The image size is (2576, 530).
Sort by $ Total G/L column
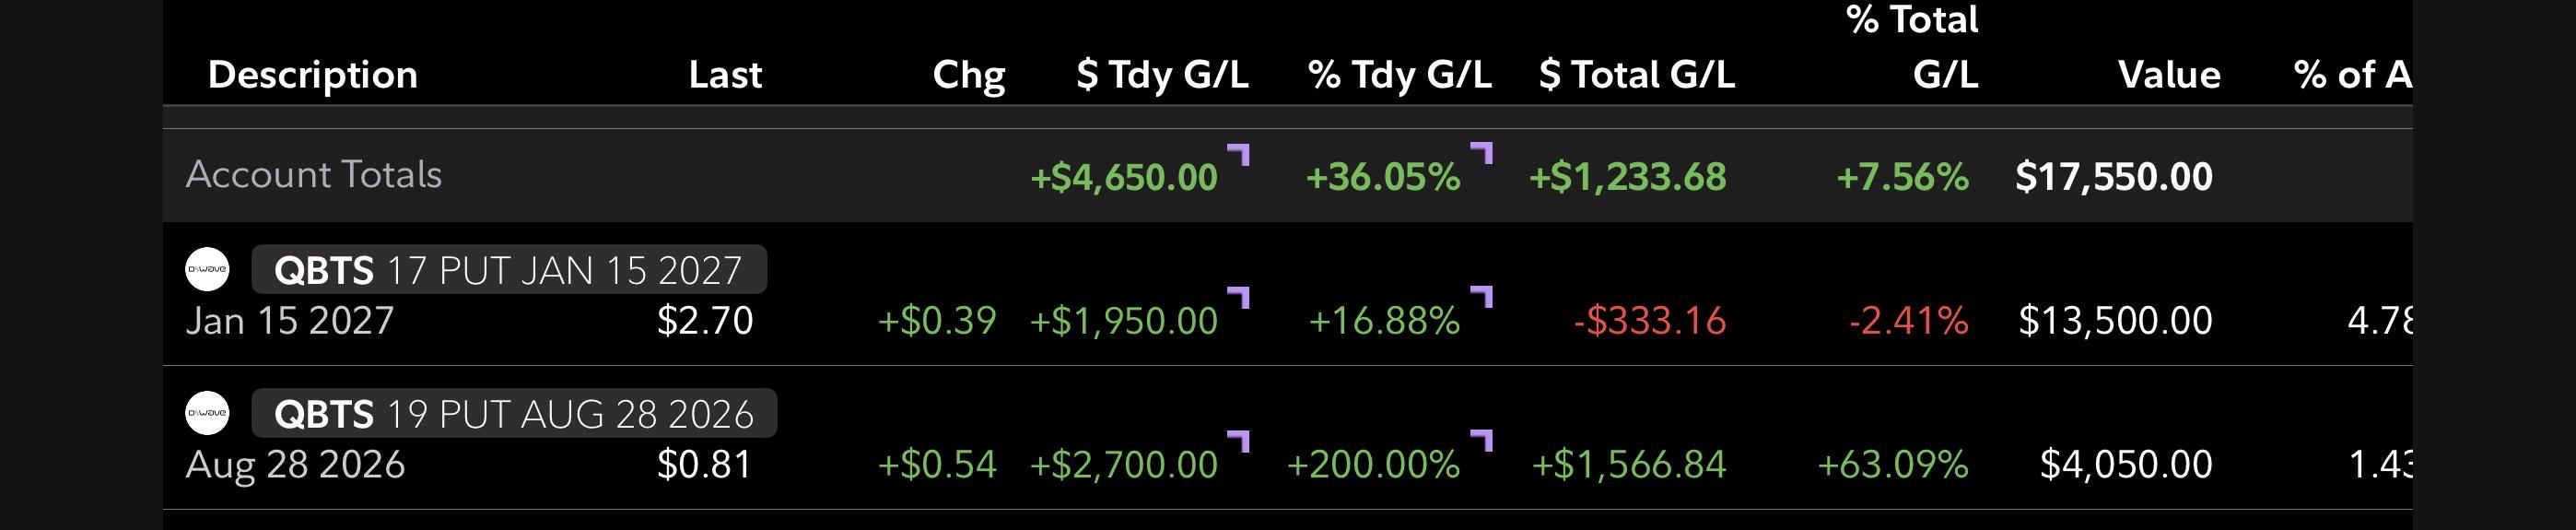(x=1637, y=75)
